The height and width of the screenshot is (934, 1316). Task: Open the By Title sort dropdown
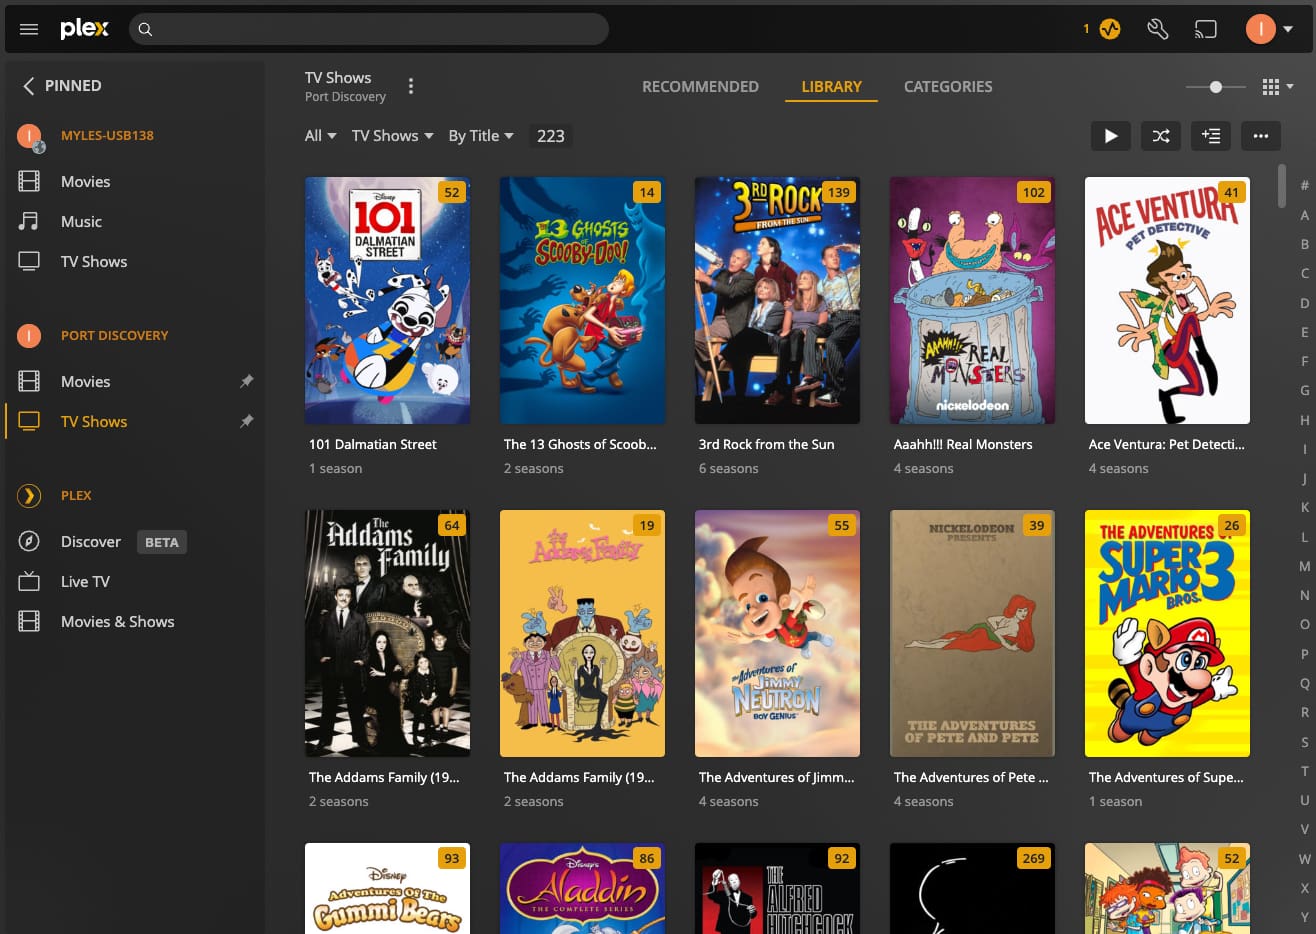point(480,136)
